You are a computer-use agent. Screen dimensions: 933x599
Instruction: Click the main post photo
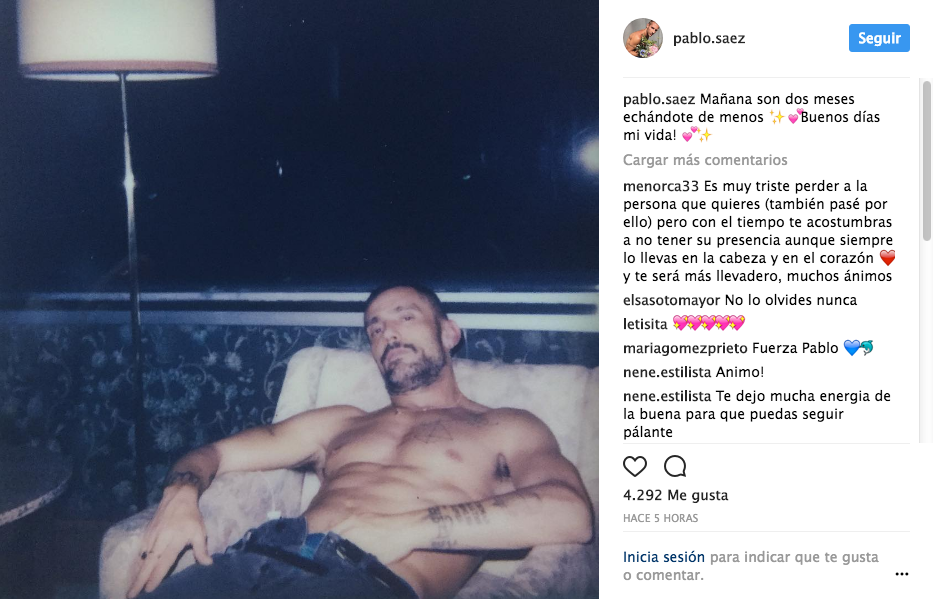point(299,299)
